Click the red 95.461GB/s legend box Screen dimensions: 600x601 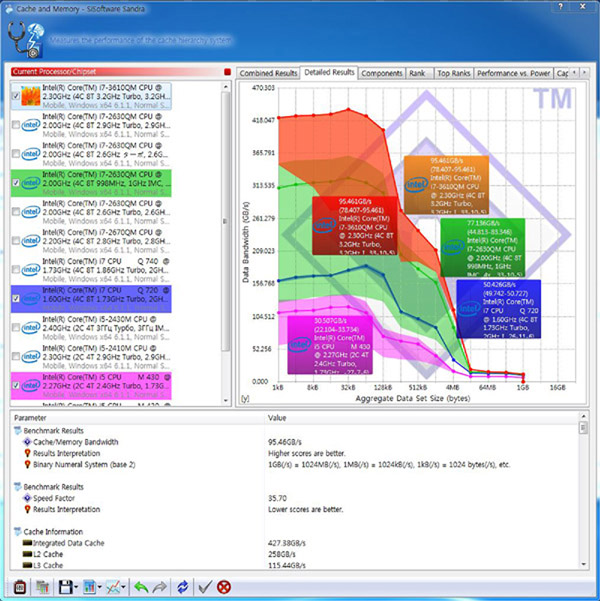[x=355, y=225]
